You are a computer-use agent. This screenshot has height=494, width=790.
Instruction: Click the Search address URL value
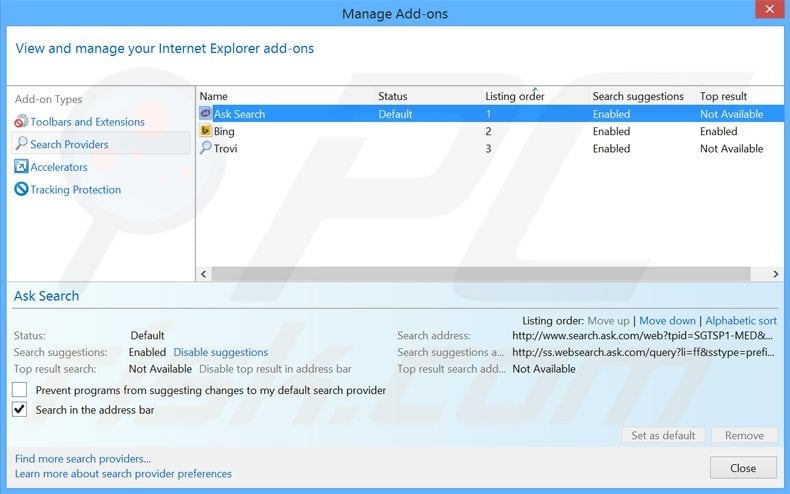642,335
